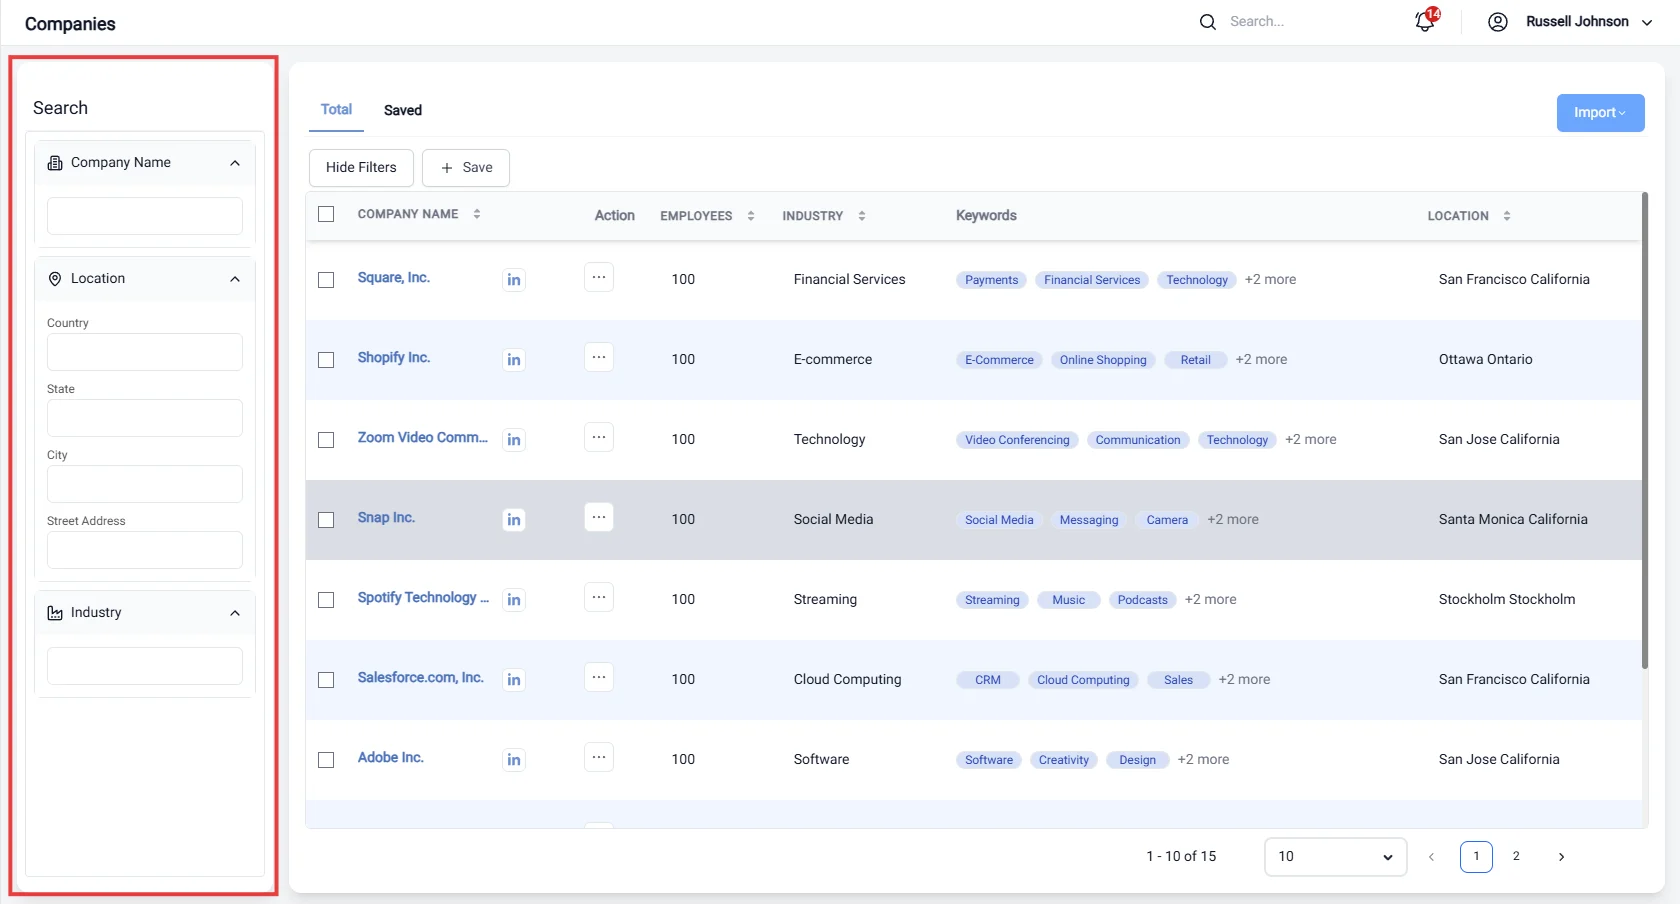Screen dimensions: 1680x904
Task: Open action menu for Salesforce.com, Inc.
Action: coord(599,677)
